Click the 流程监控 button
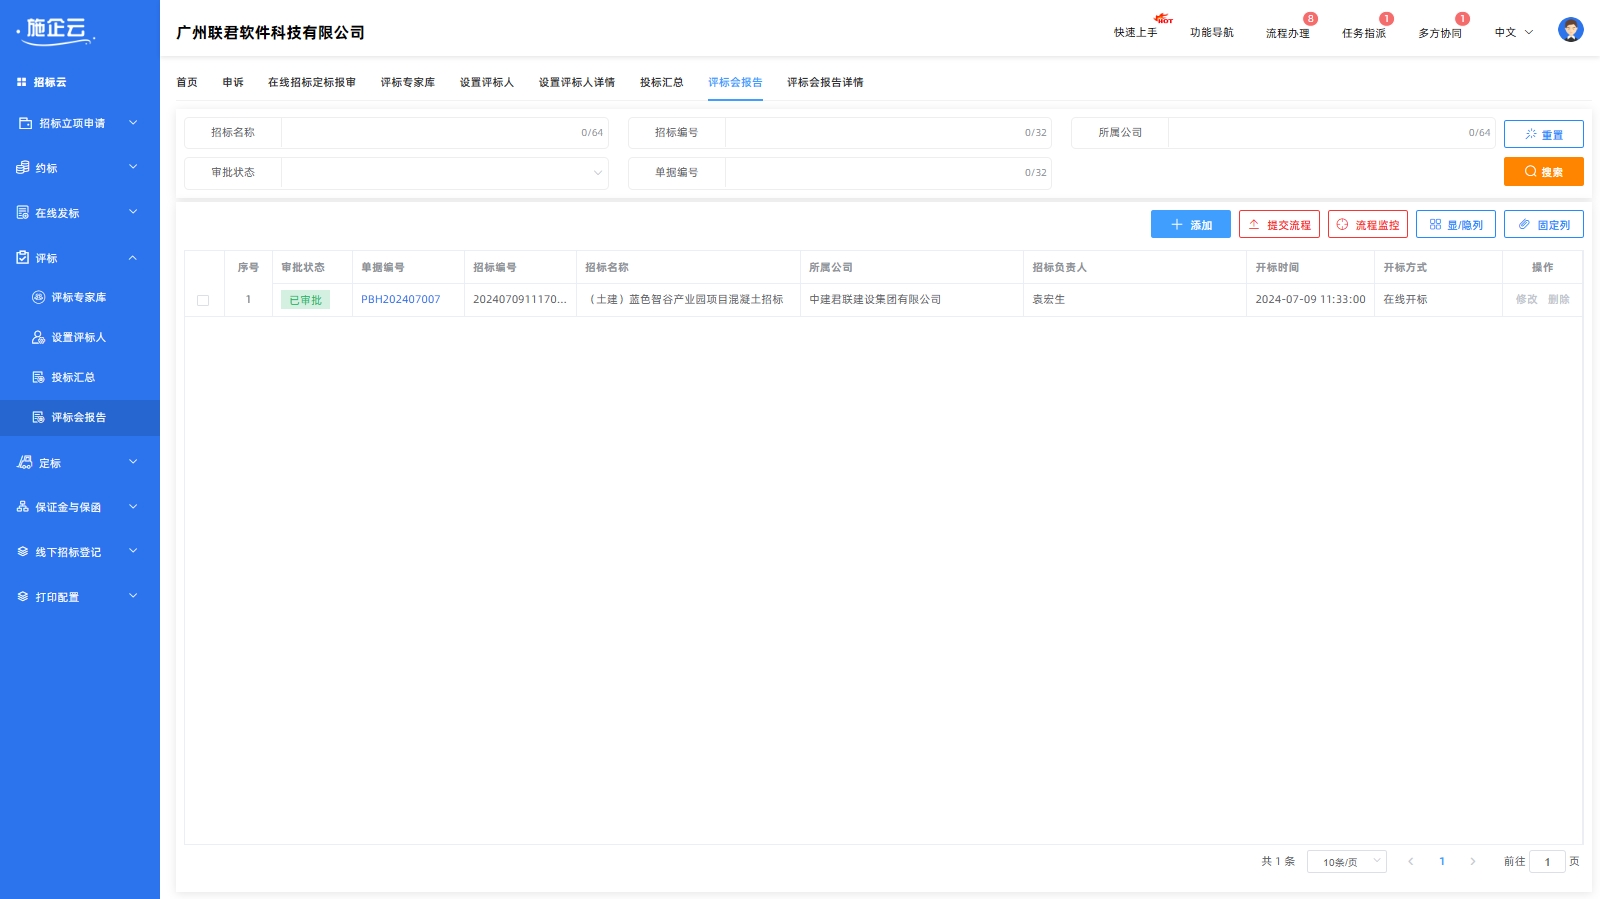Screen dimensions: 1600x899 pos(1367,225)
